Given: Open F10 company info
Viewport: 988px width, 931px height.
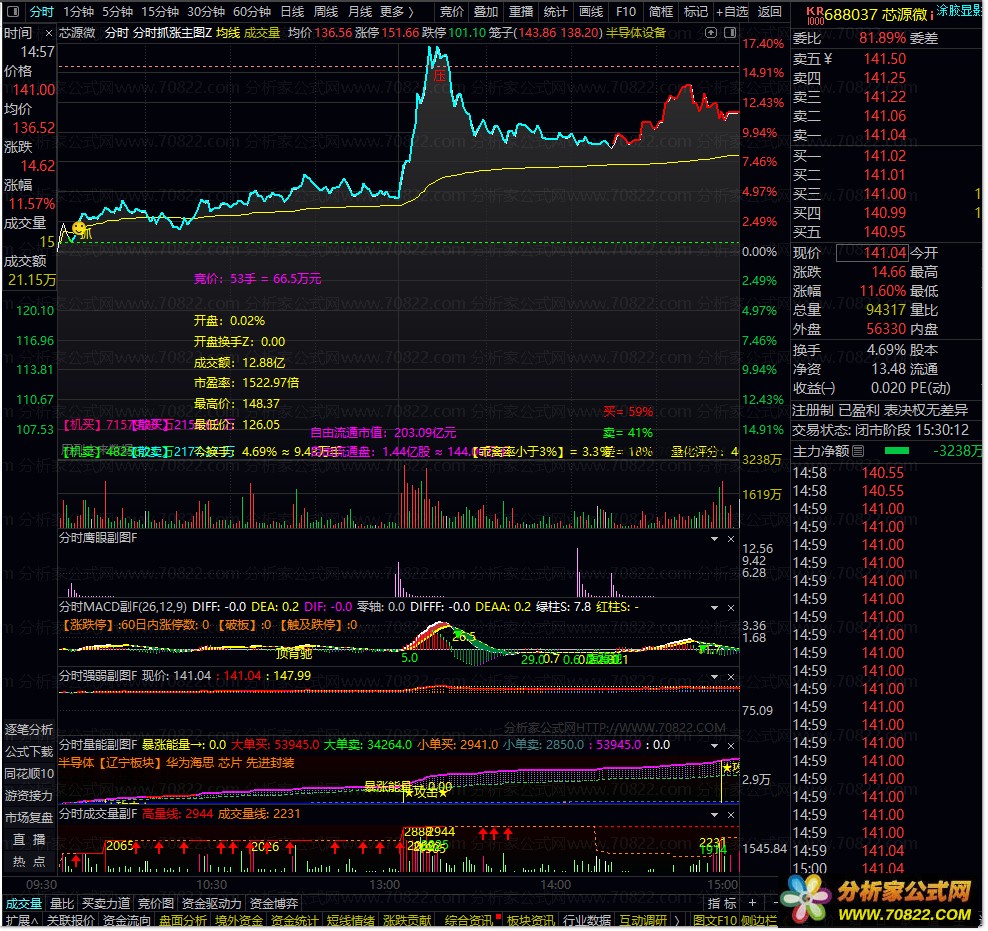Looking at the screenshot, I should point(628,12).
